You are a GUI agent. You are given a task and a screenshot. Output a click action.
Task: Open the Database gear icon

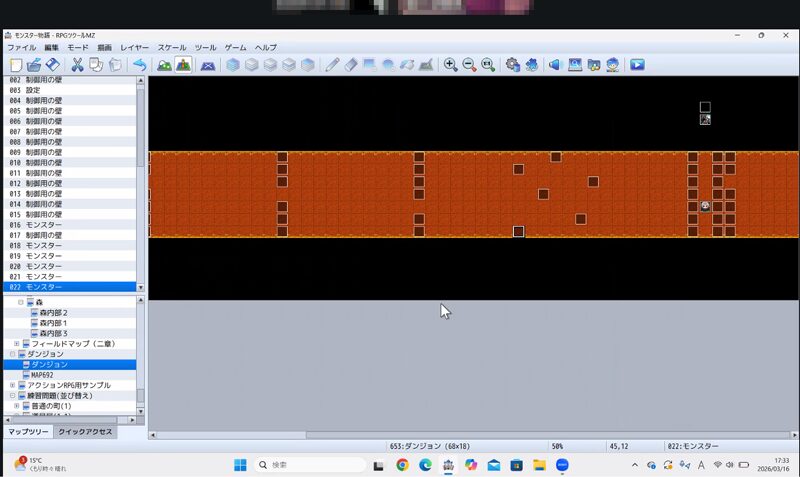point(513,65)
